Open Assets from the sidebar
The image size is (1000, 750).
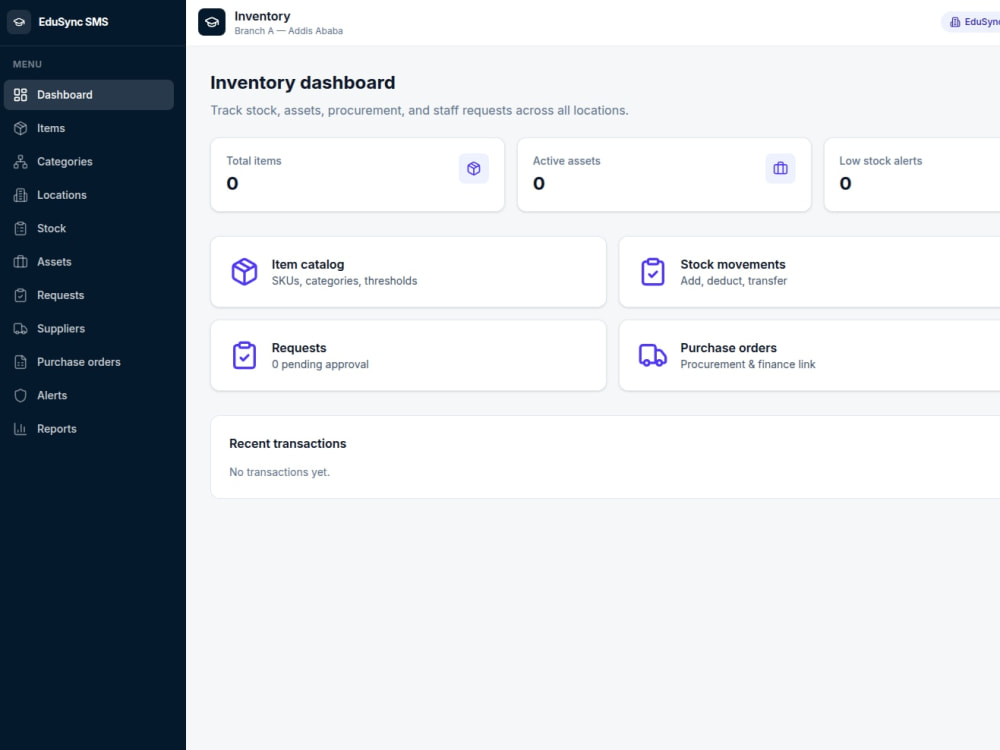pyautogui.click(x=89, y=262)
